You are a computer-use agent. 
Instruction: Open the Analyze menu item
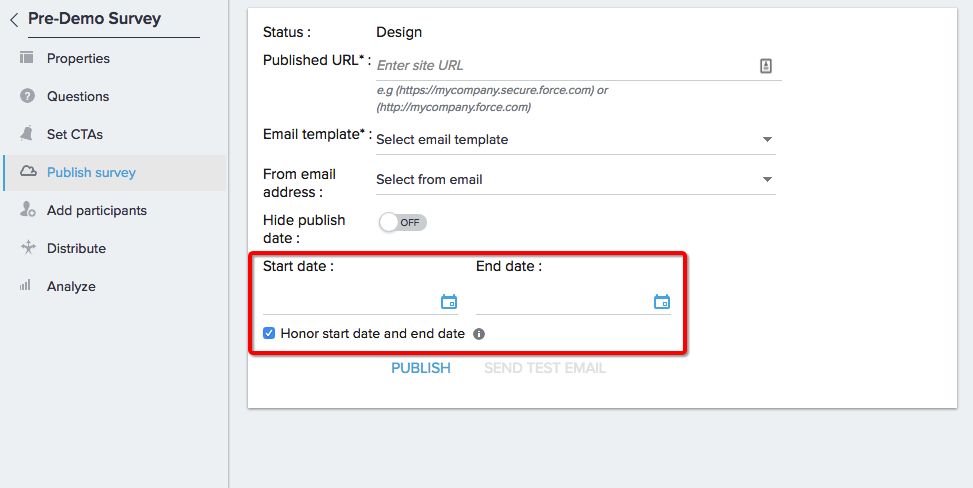pyautogui.click(x=71, y=286)
